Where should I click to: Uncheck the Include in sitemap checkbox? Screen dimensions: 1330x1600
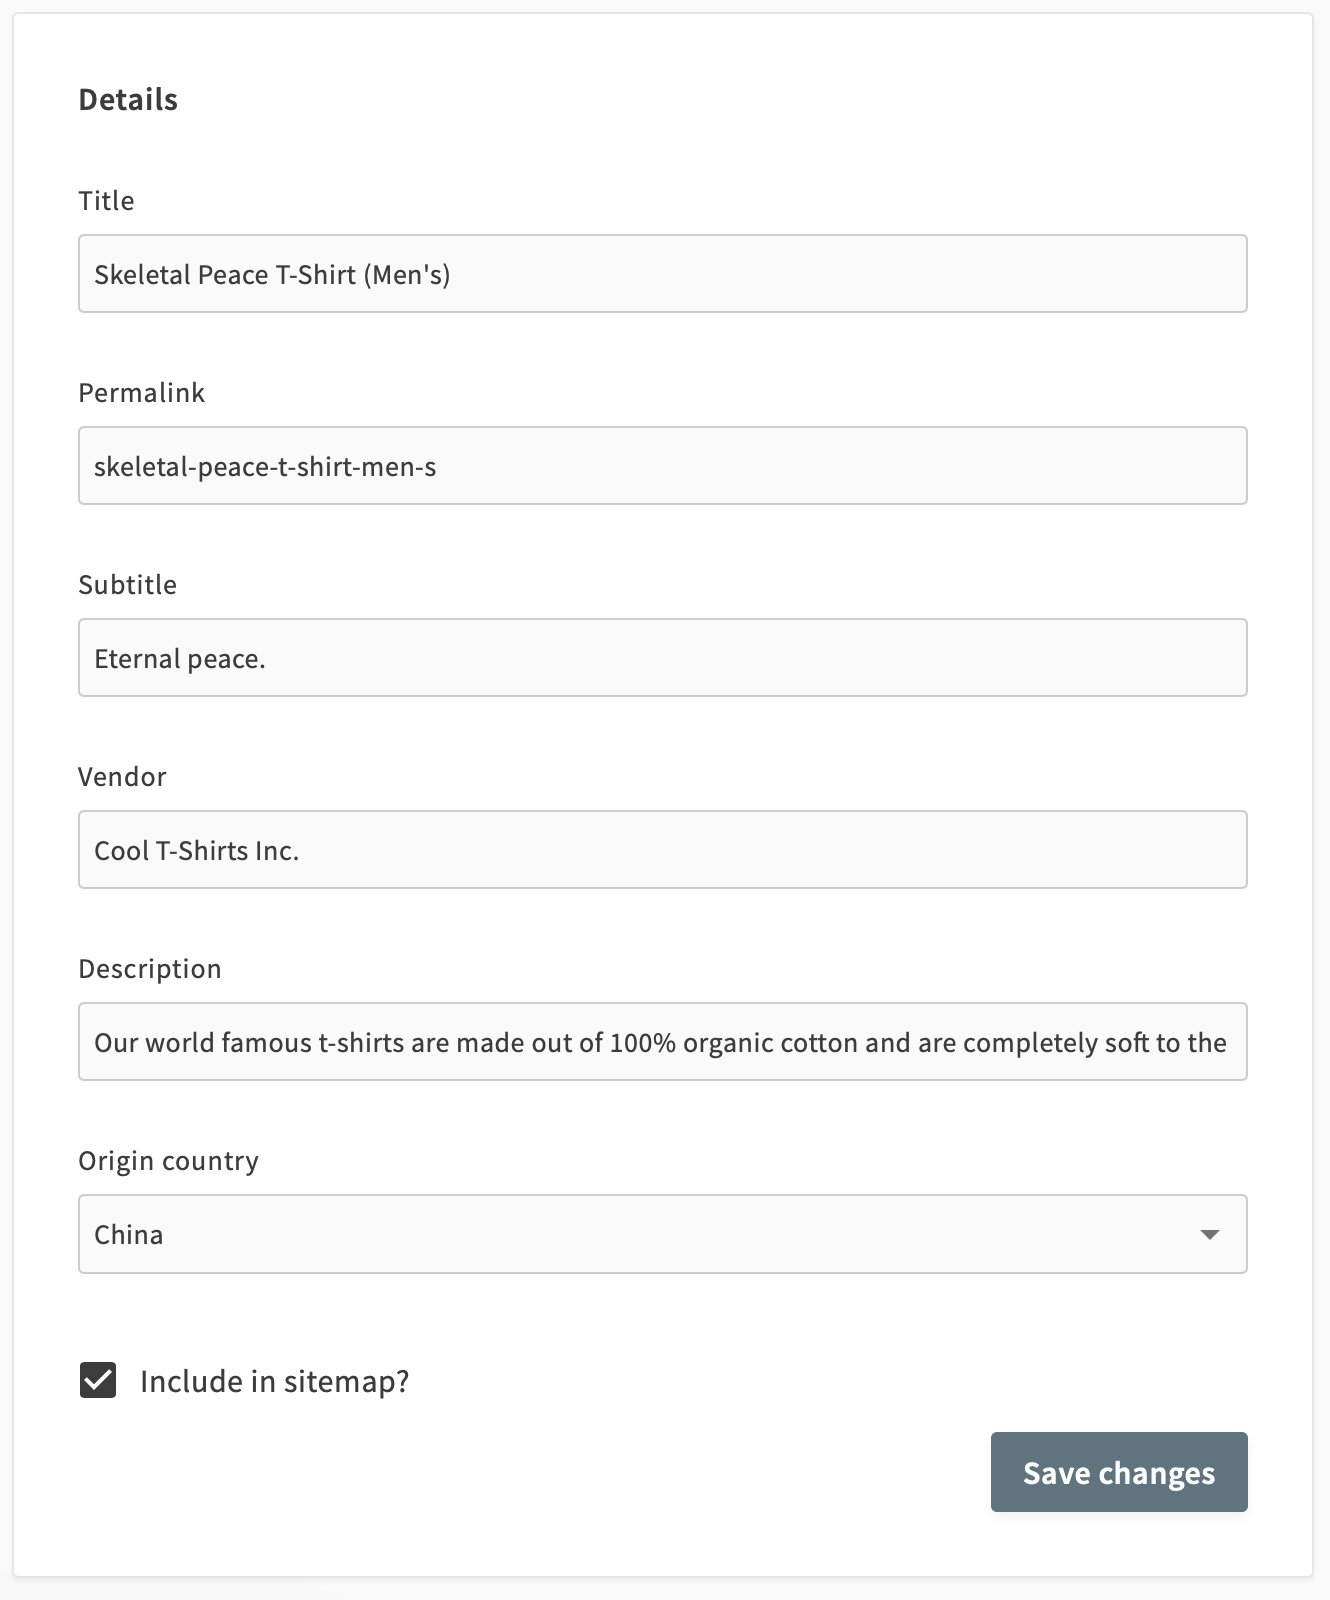[98, 1380]
